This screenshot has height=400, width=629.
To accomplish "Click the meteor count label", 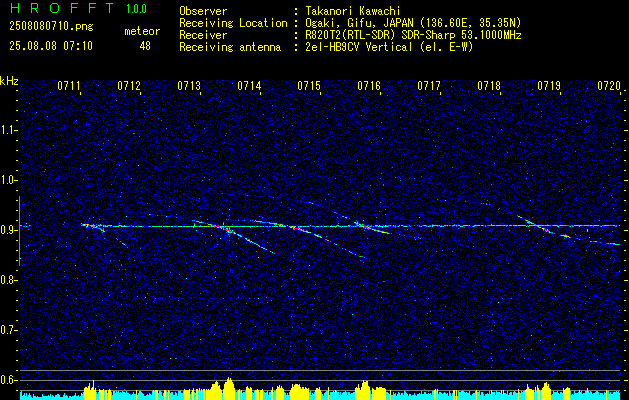I will pos(142,31).
